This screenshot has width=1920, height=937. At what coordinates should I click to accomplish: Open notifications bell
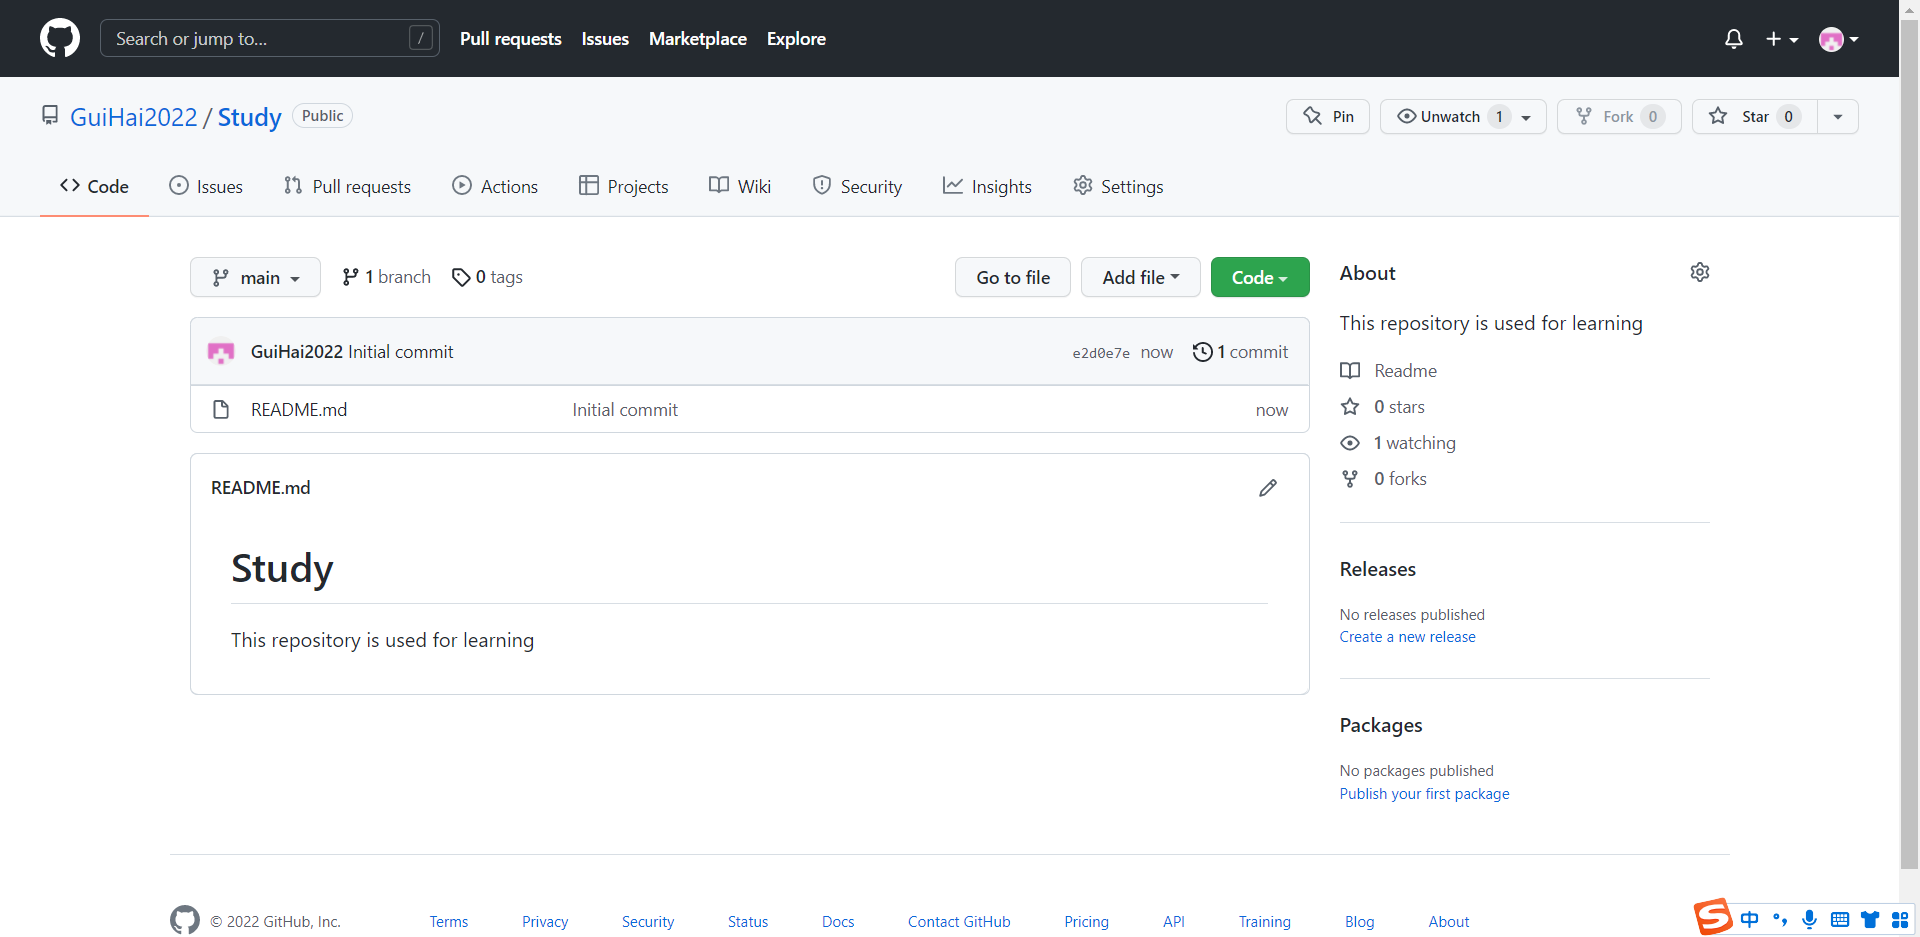(x=1734, y=39)
